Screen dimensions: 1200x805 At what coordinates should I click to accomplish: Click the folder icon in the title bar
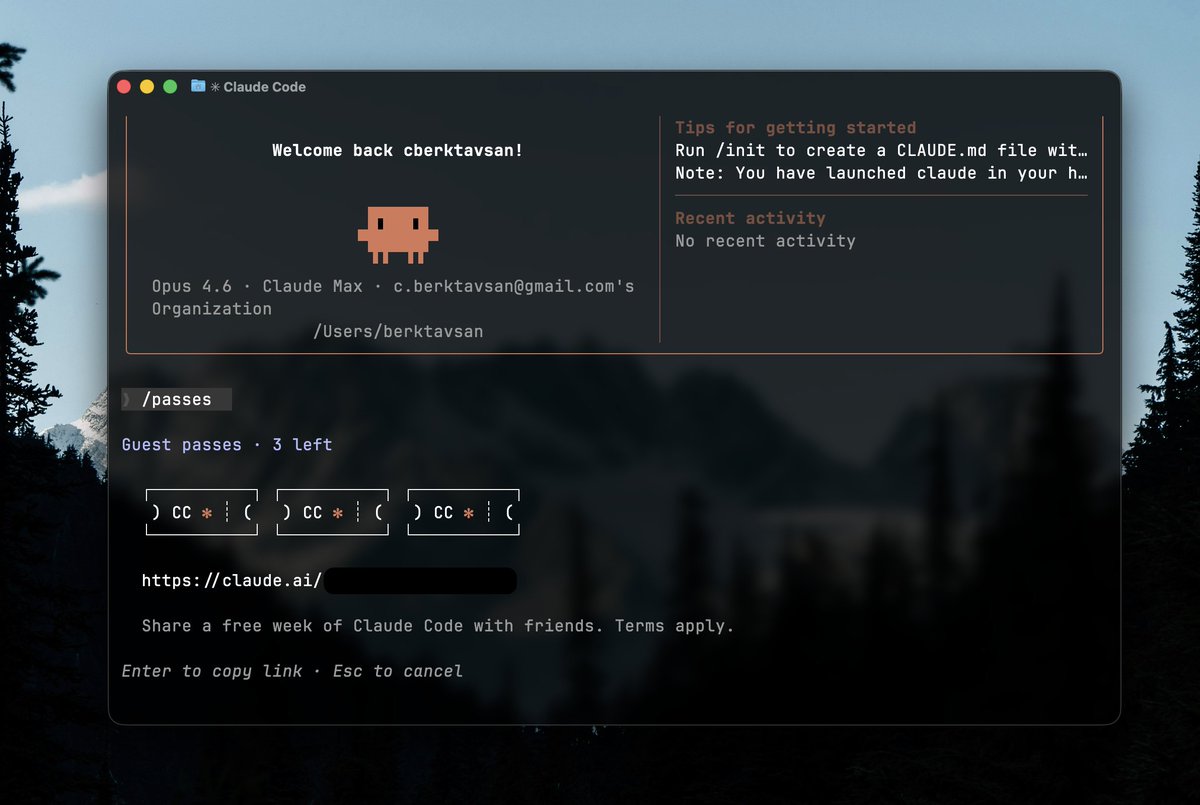pos(198,87)
